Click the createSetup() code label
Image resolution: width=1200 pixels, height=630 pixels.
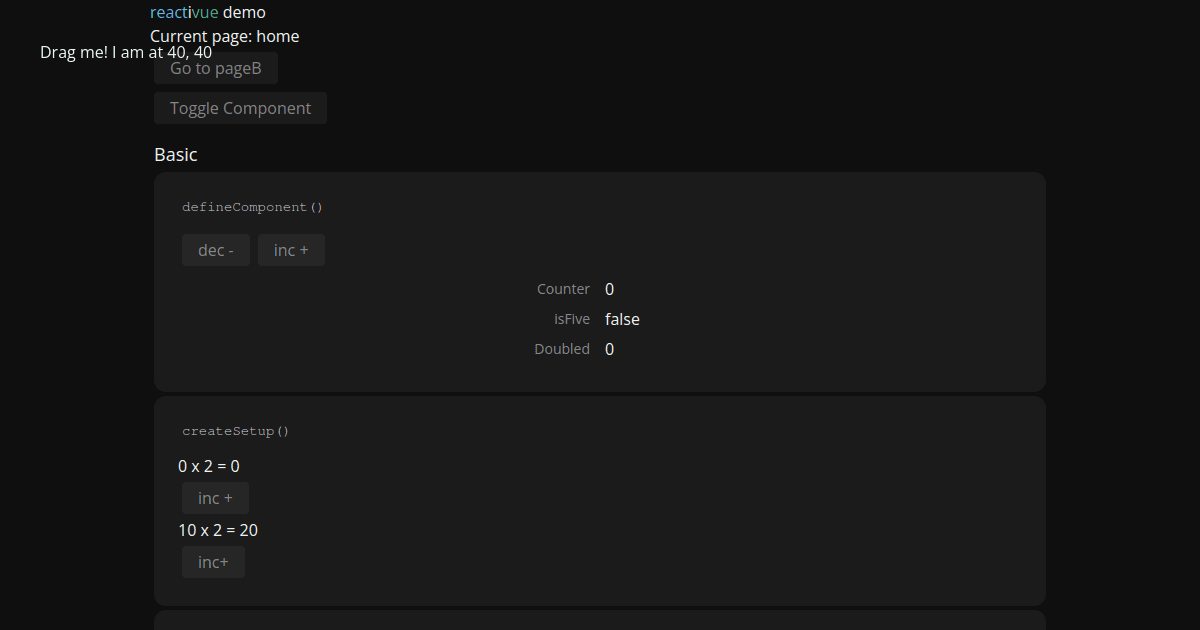[x=235, y=431]
